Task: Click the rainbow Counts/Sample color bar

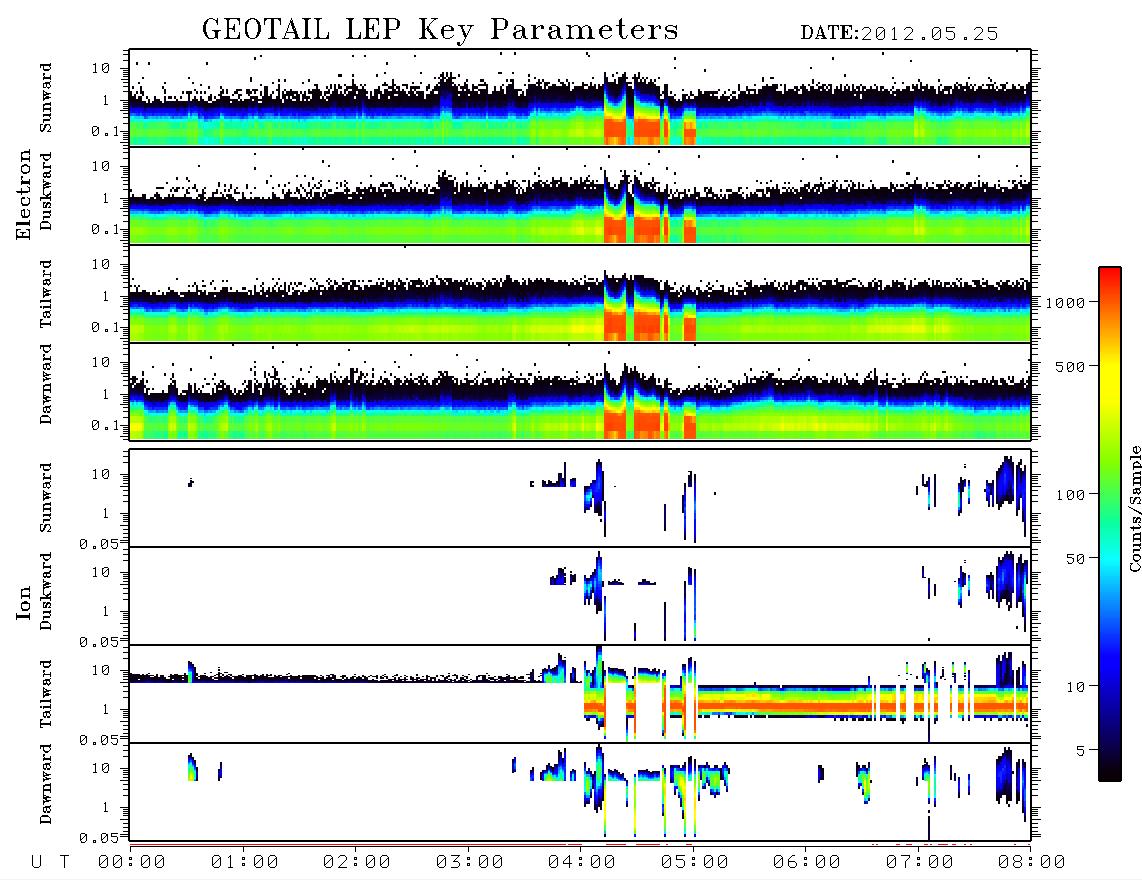Action: [1110, 525]
